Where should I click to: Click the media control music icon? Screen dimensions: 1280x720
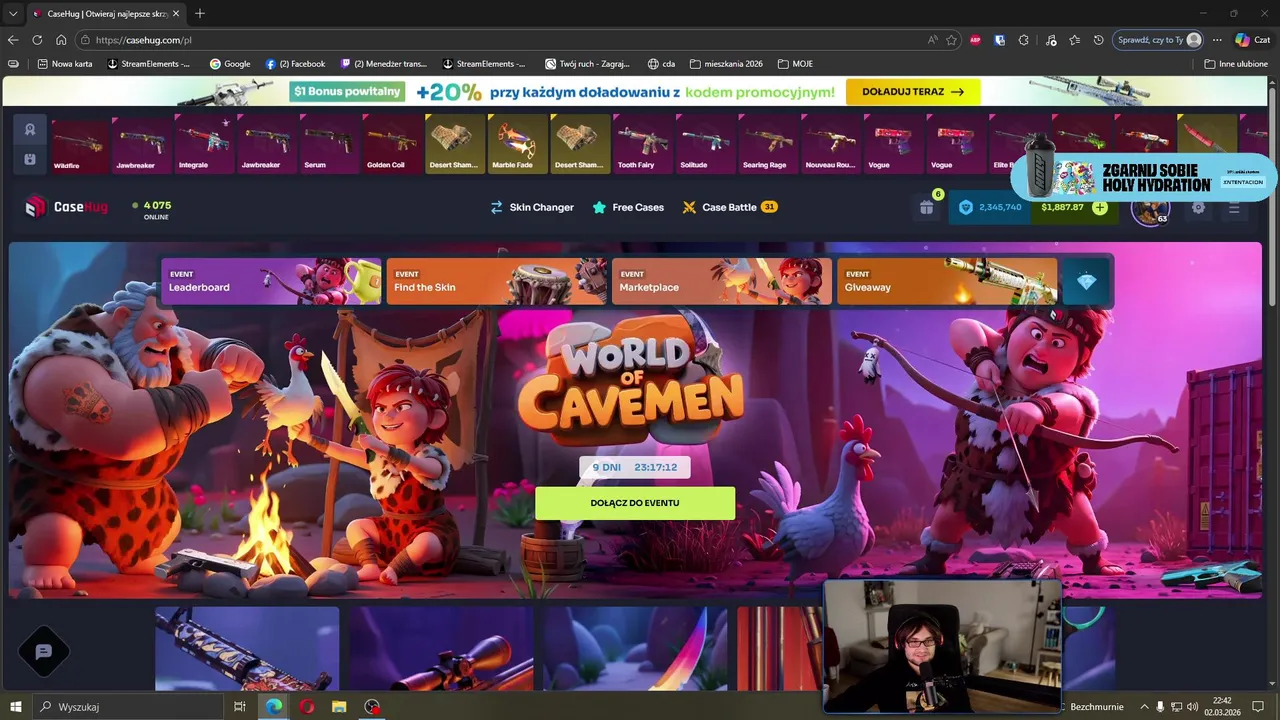tap(1050, 40)
